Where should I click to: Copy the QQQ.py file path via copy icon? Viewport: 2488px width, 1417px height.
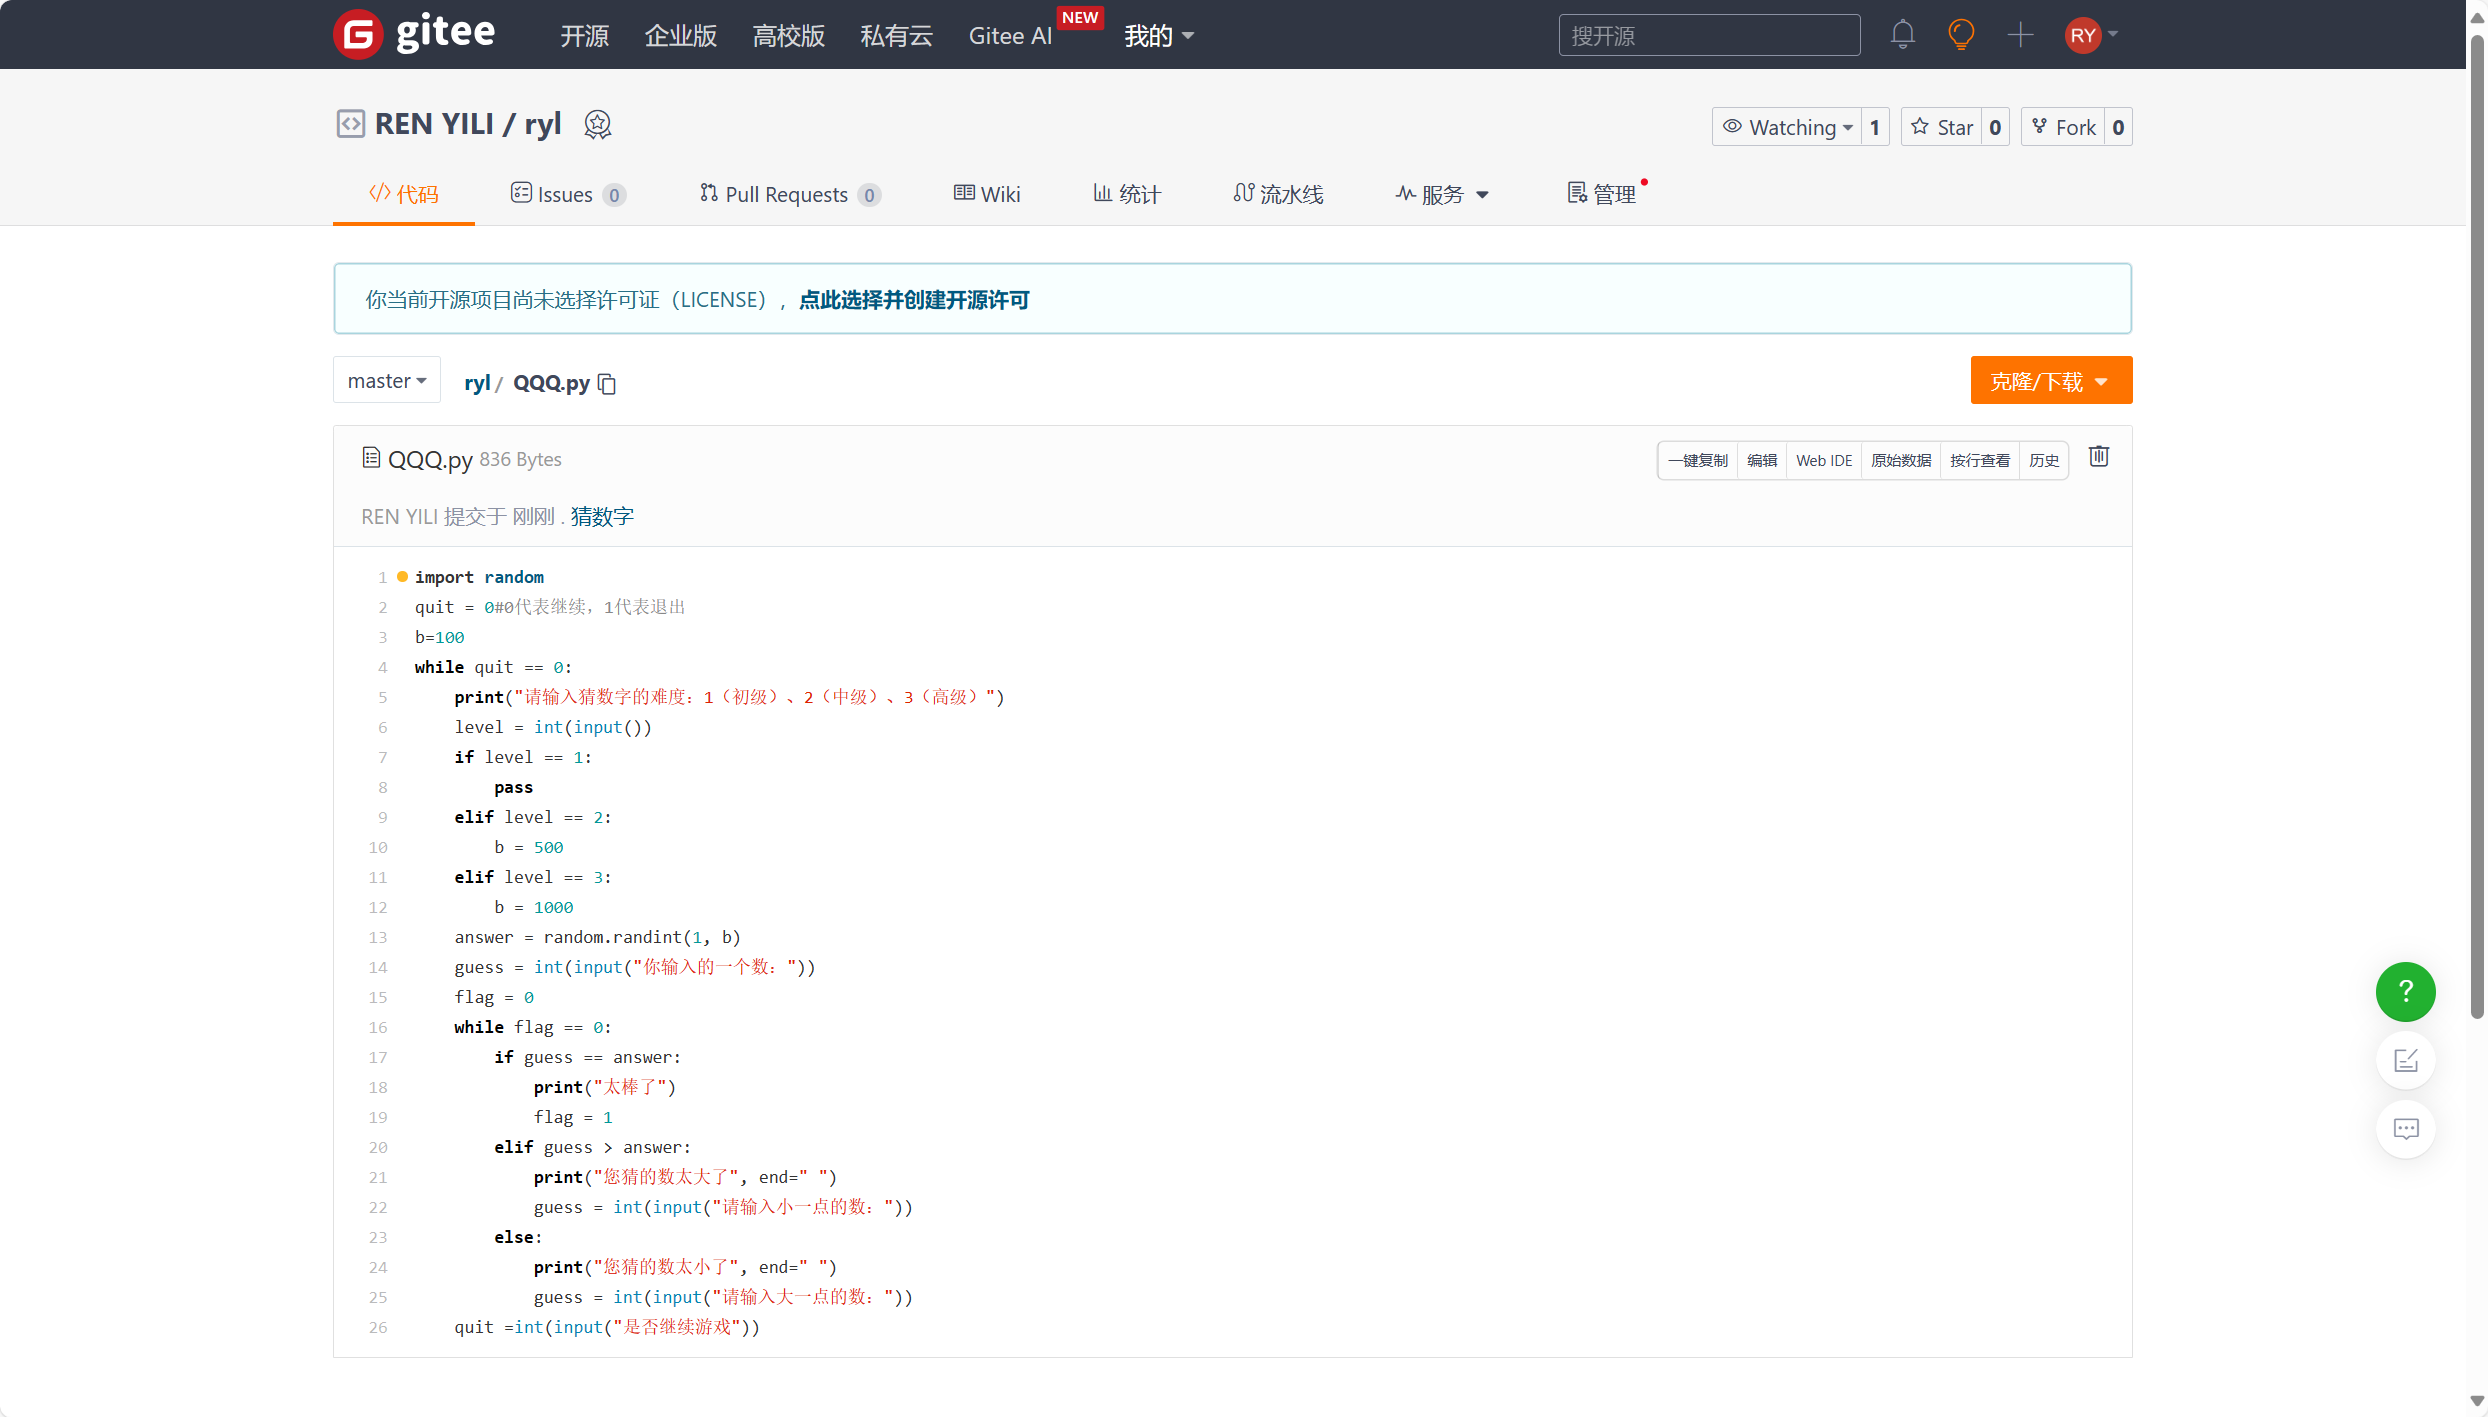(607, 384)
